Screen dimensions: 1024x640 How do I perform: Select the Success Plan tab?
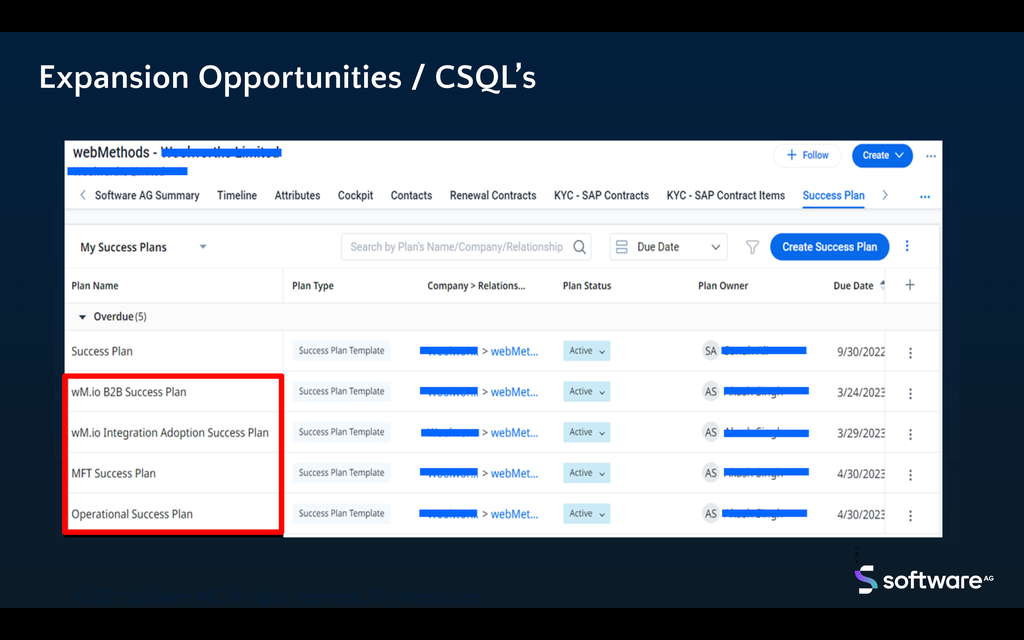pyautogui.click(x=833, y=195)
